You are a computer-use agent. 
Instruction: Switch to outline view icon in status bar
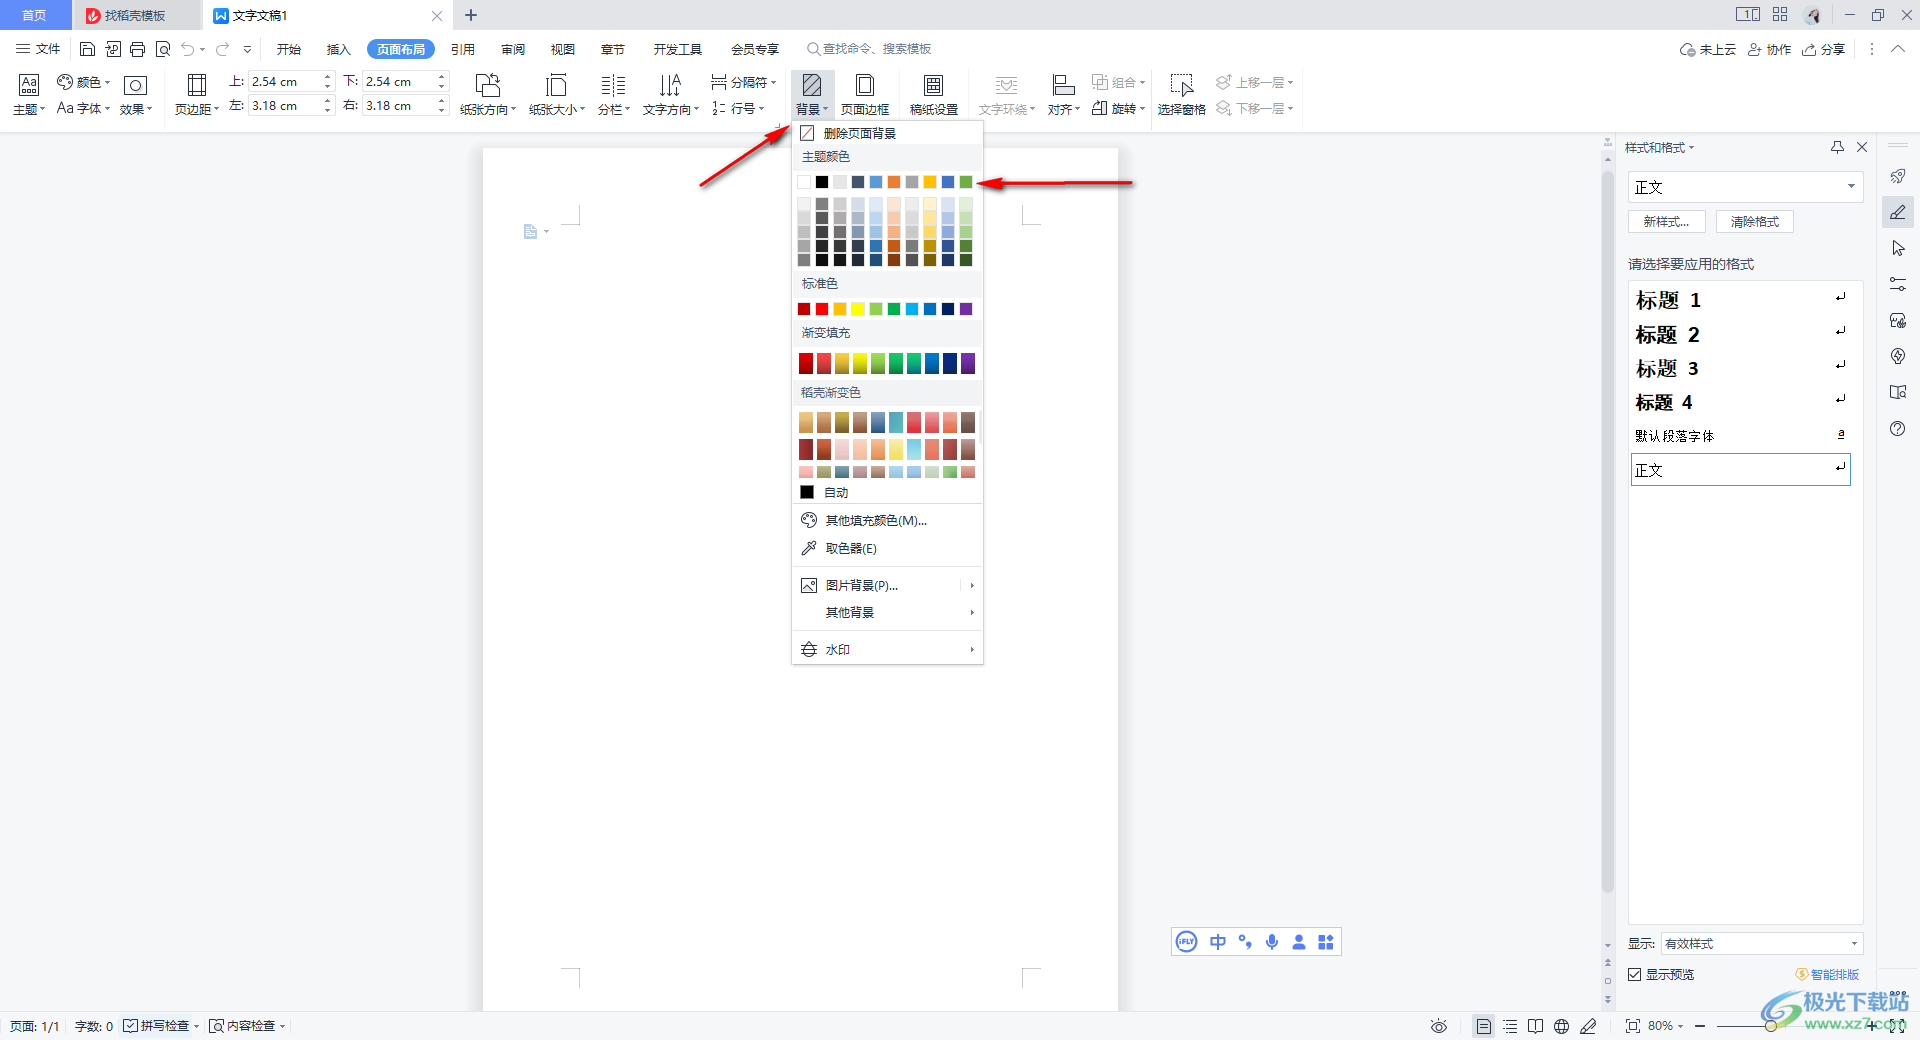(1510, 1026)
